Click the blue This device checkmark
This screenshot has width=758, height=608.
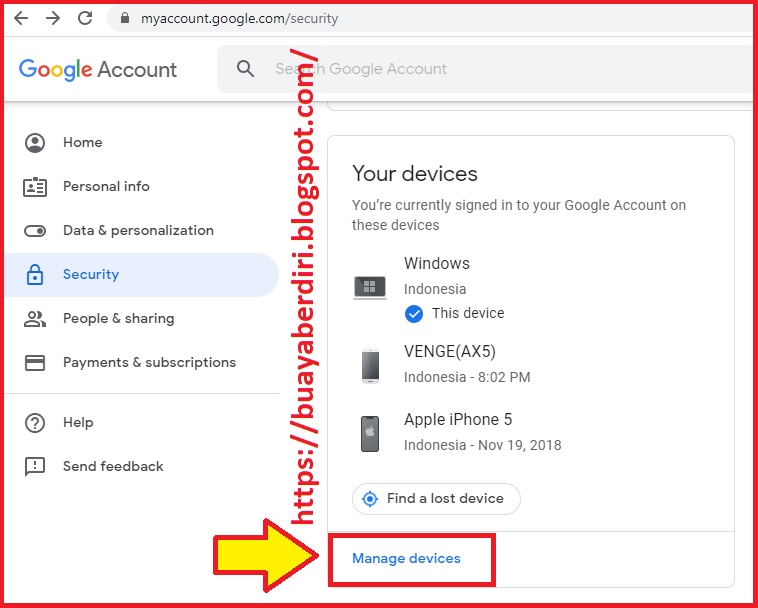click(x=413, y=314)
